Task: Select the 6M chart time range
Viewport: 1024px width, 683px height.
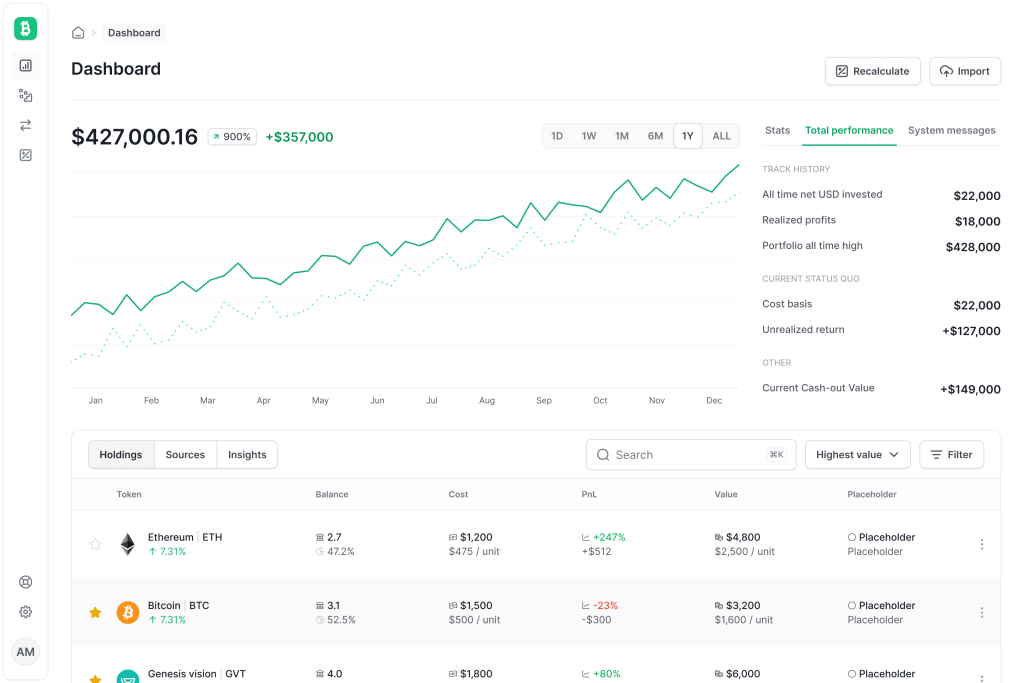Action: pyautogui.click(x=655, y=136)
